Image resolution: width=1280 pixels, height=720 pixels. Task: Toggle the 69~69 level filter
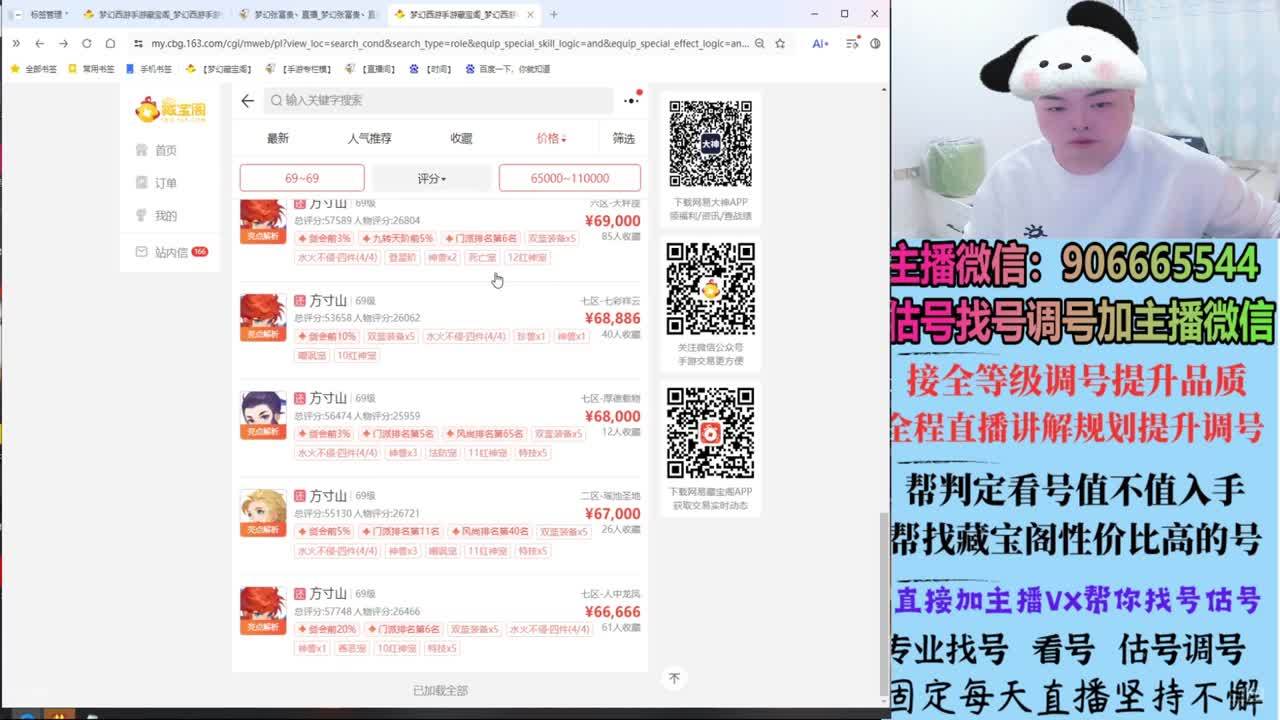[x=301, y=178]
